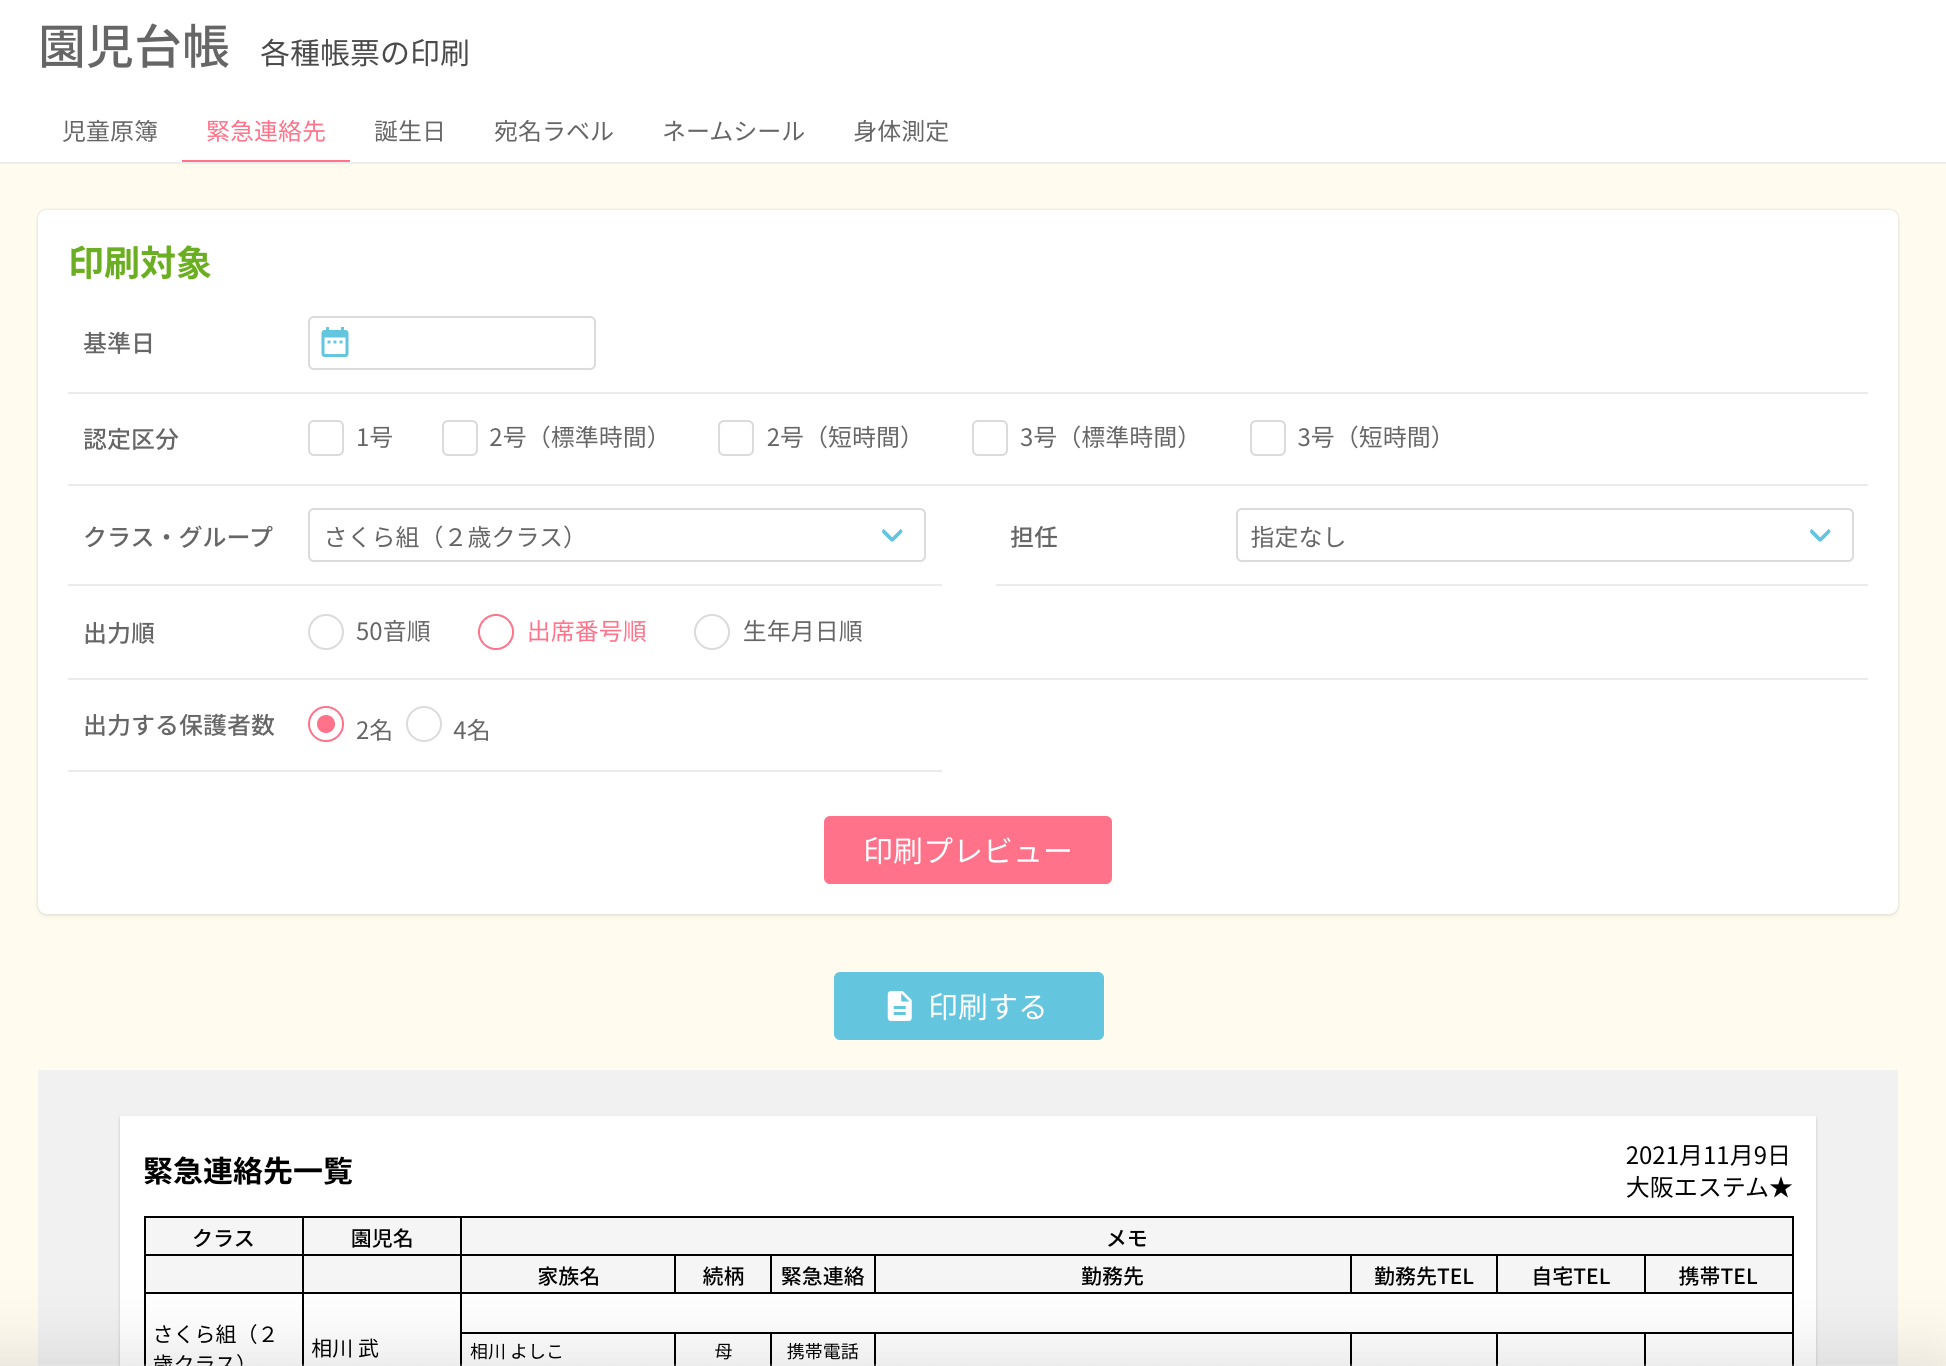Screen dimensions: 1946x1366
Task: Open the 担任 dropdown showing 指定なし
Action: 1544,536
